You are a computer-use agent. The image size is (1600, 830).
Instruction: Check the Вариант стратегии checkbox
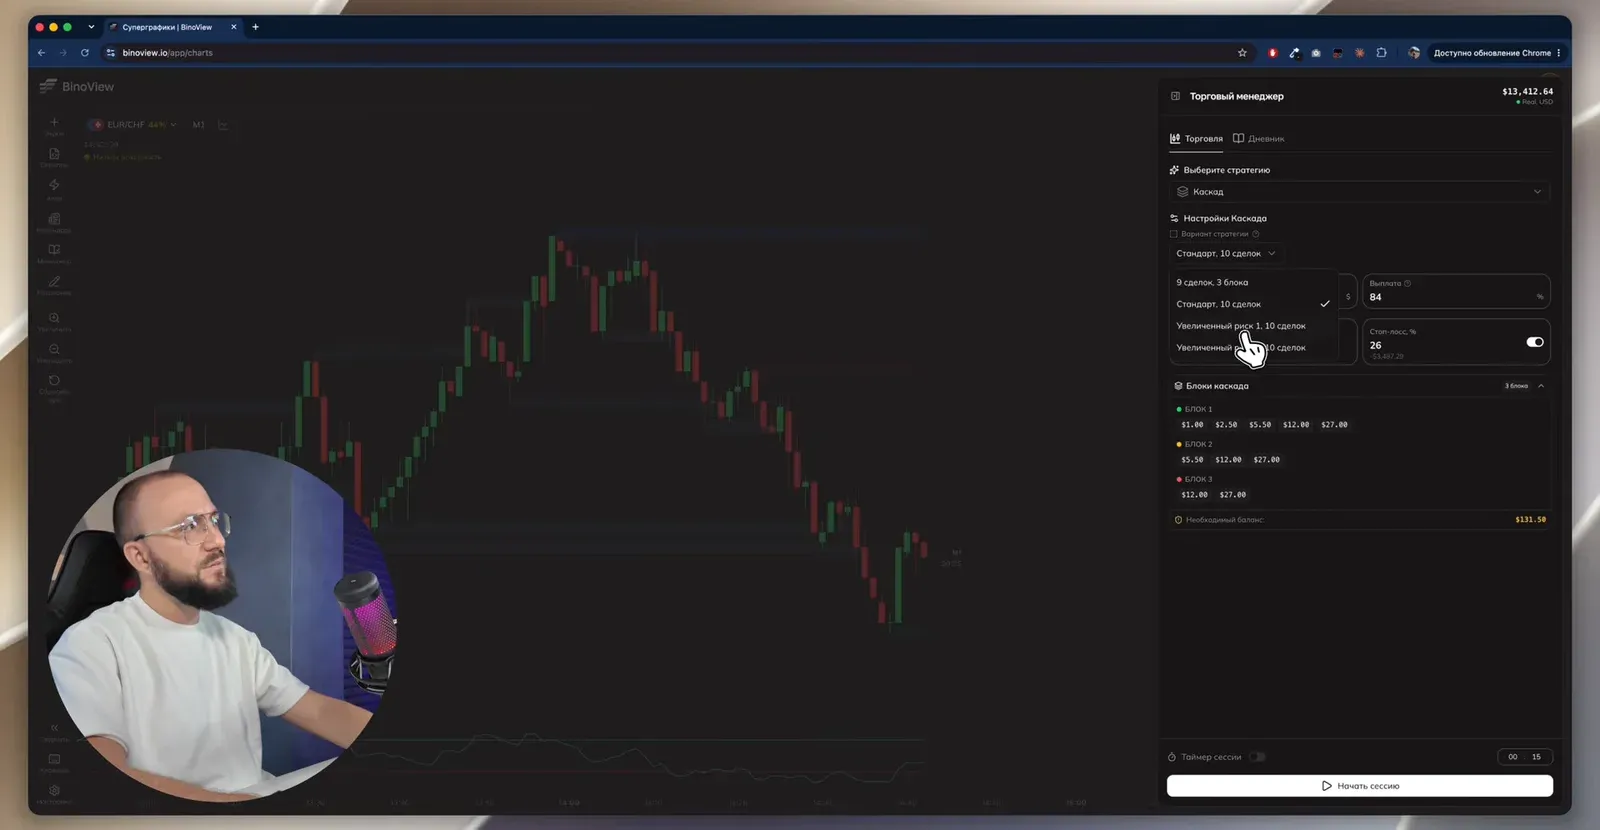(1174, 234)
